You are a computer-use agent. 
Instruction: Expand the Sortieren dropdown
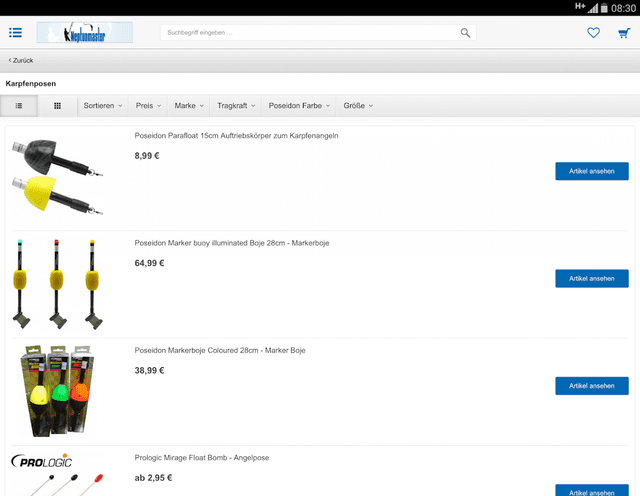[103, 106]
